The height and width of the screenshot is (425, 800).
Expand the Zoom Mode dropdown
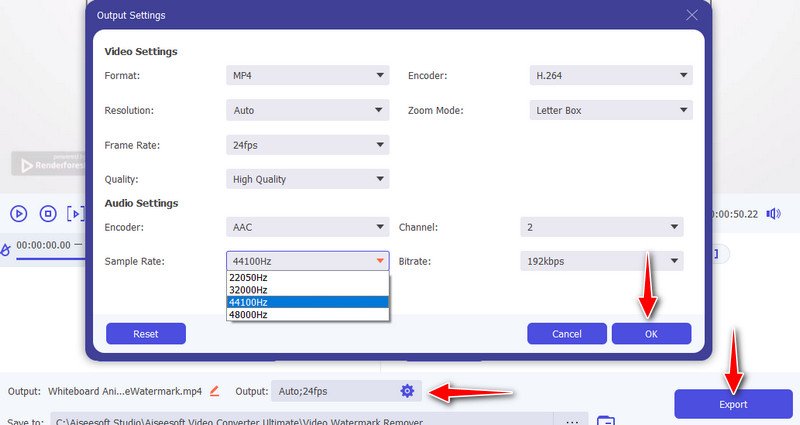click(x=610, y=110)
